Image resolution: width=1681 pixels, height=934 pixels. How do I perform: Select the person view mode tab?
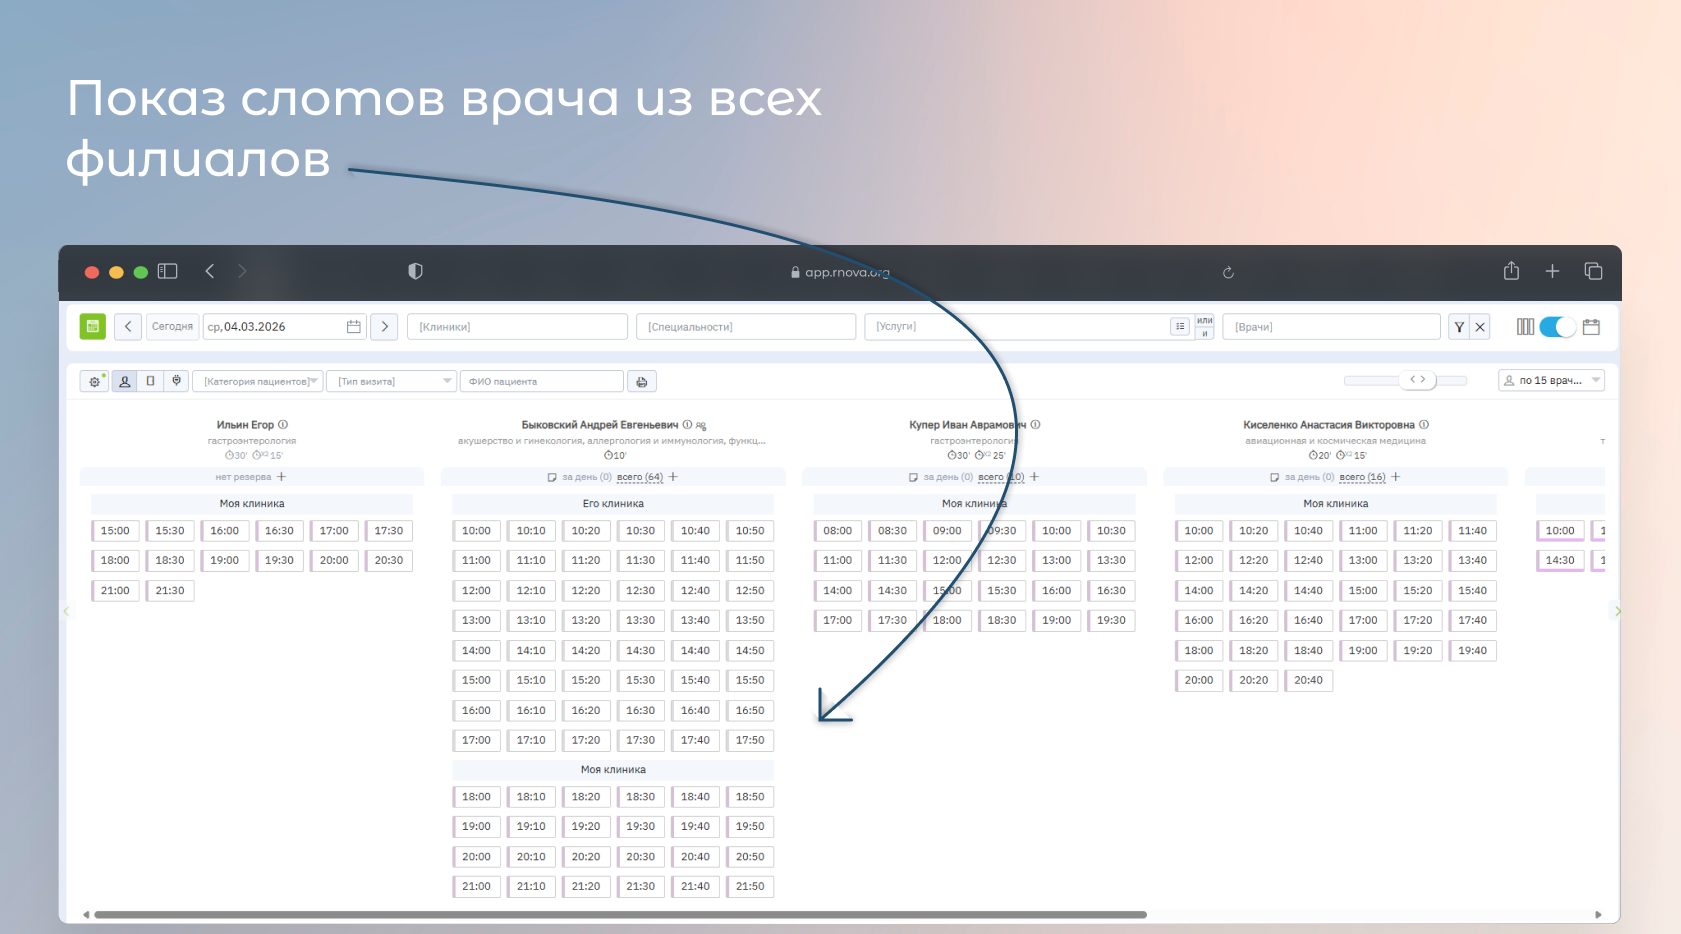coord(125,381)
